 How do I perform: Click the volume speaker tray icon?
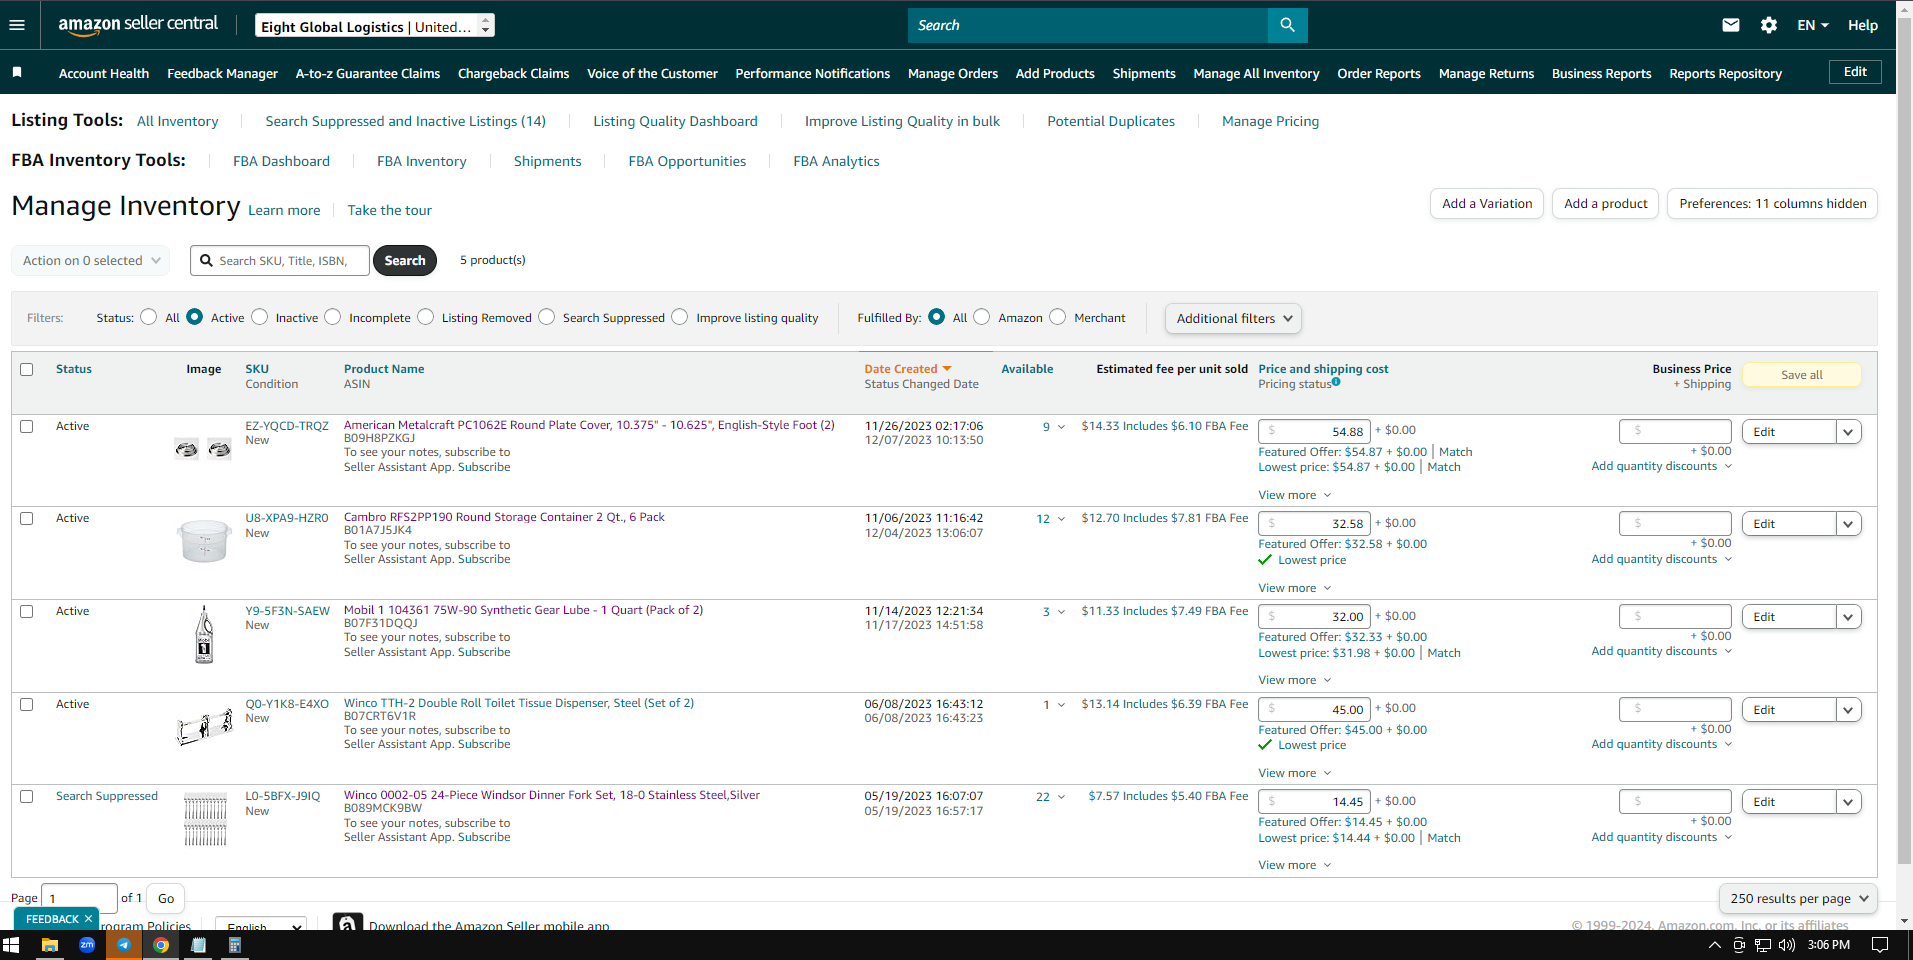1786,945
